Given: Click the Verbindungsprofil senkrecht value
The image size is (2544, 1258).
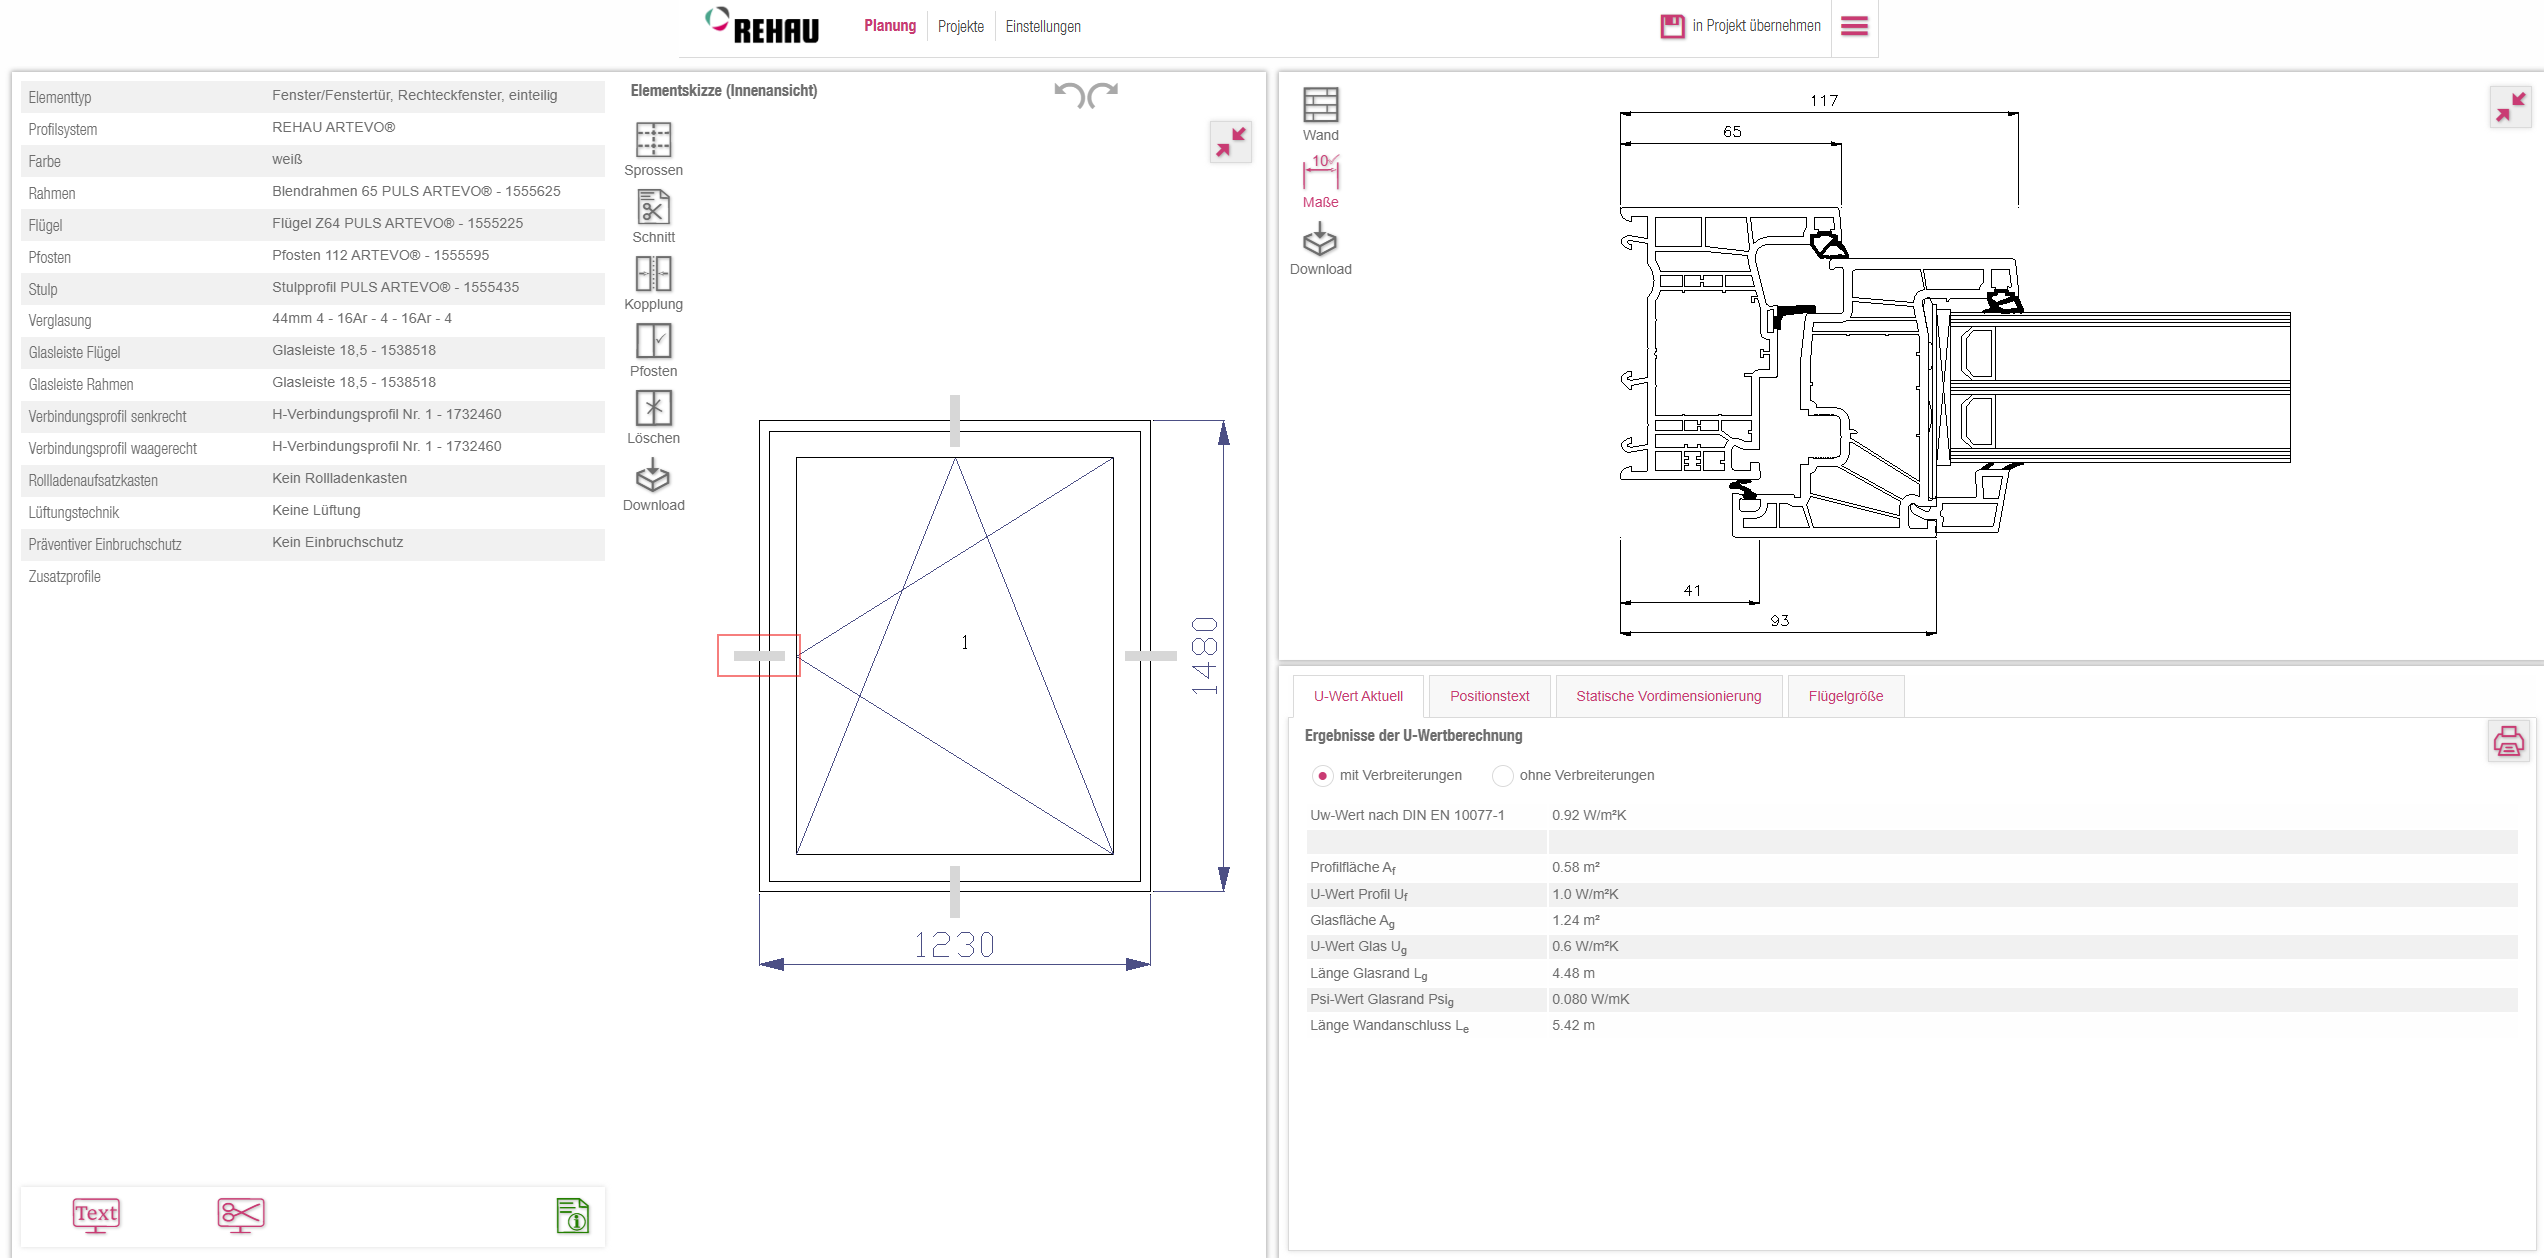Looking at the screenshot, I should pos(387,415).
